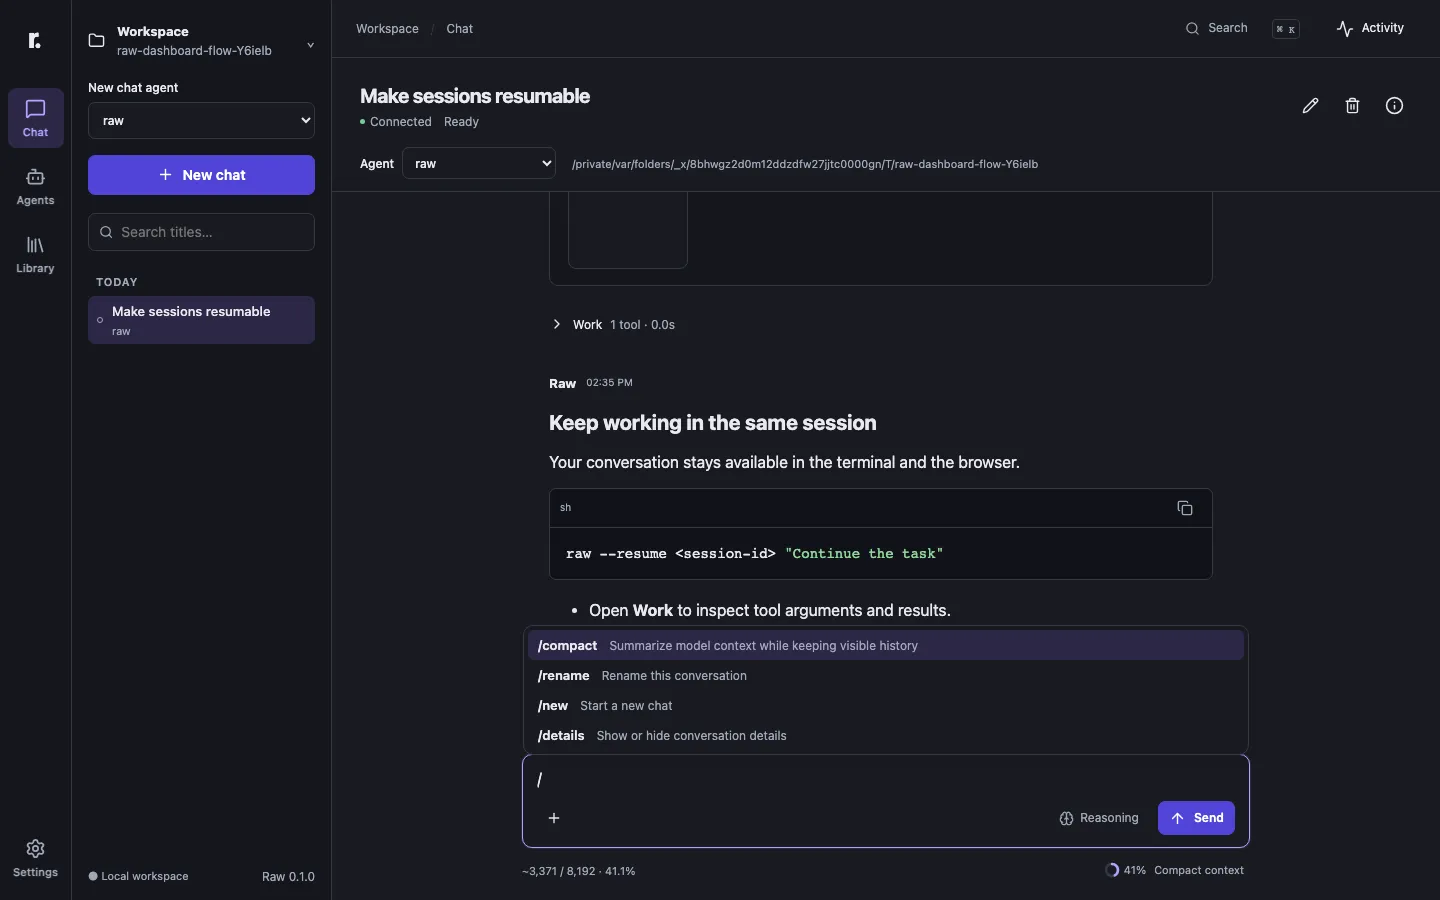1440x900 pixels.
Task: Click the Connected status label
Action: coord(396,122)
